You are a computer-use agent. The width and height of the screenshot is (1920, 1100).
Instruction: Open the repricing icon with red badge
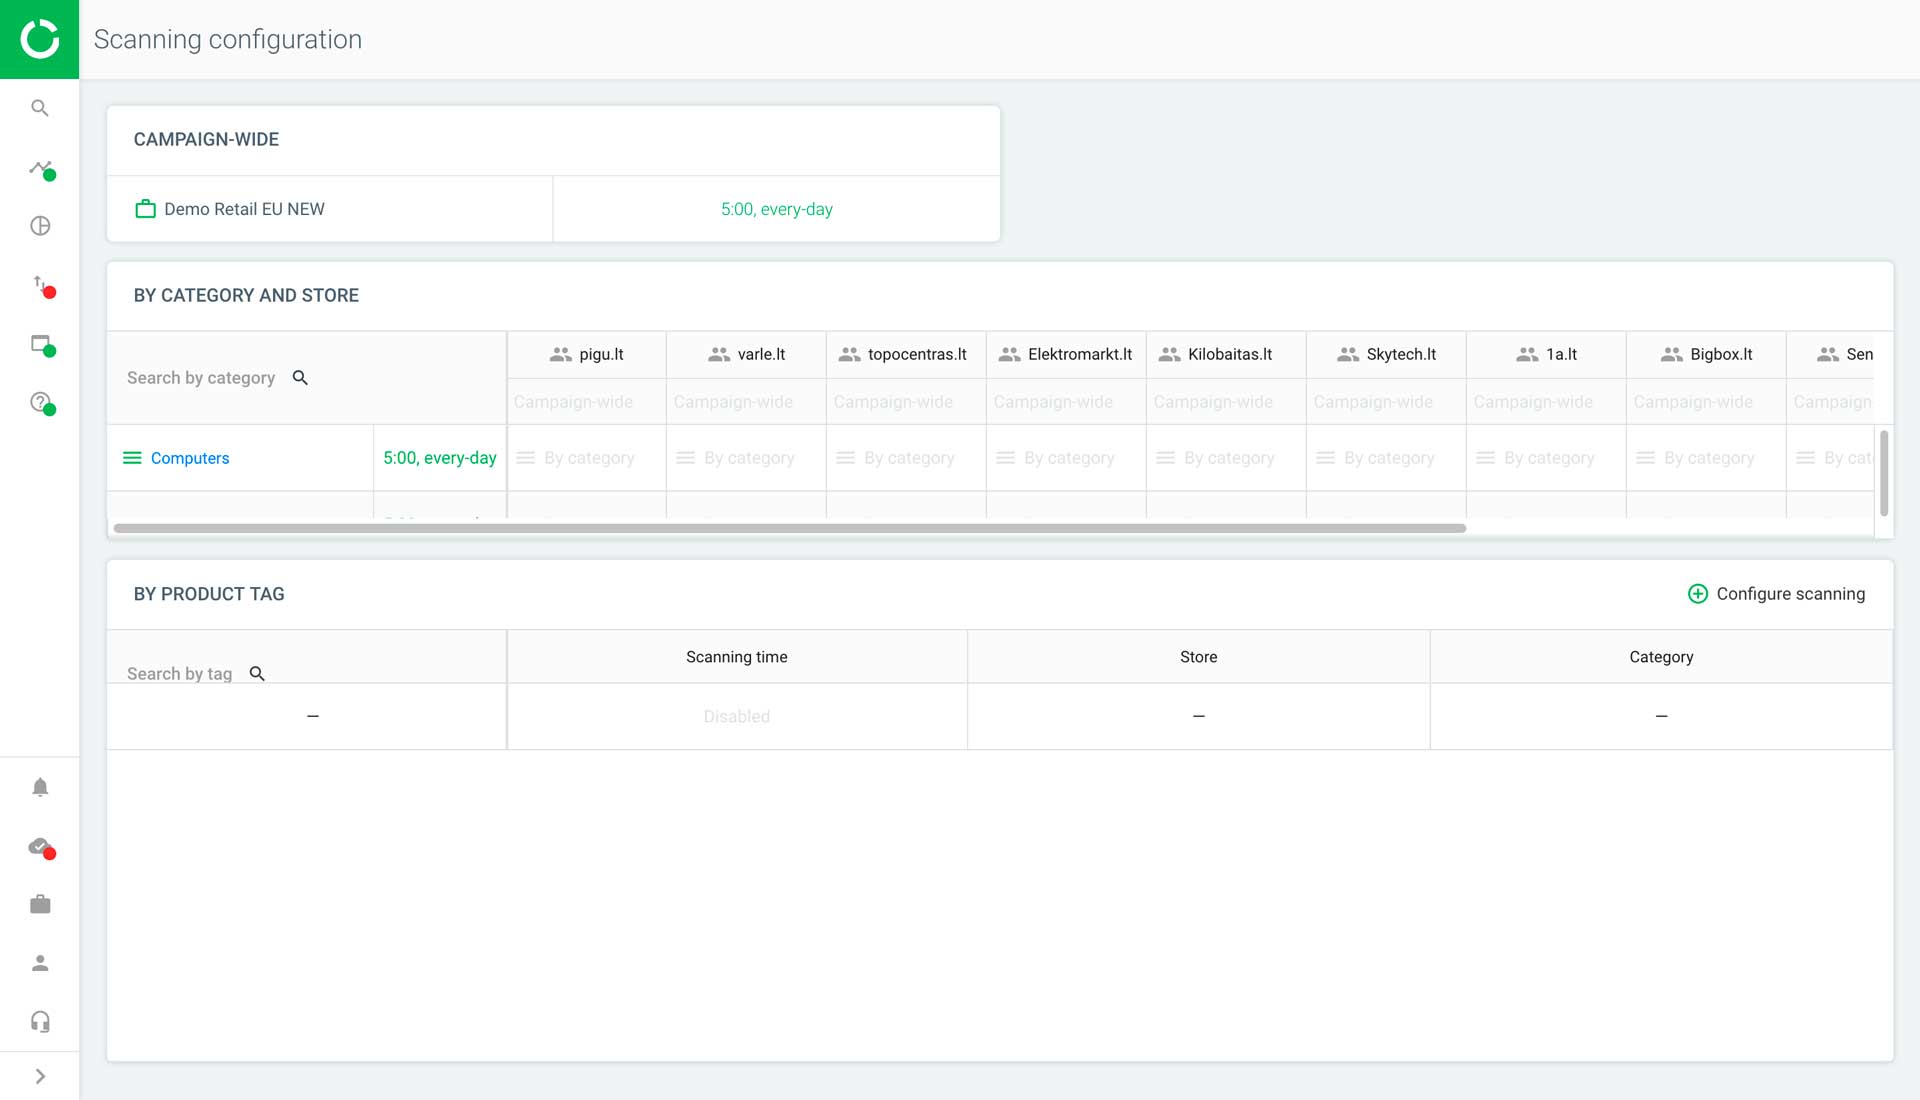pyautogui.click(x=40, y=289)
